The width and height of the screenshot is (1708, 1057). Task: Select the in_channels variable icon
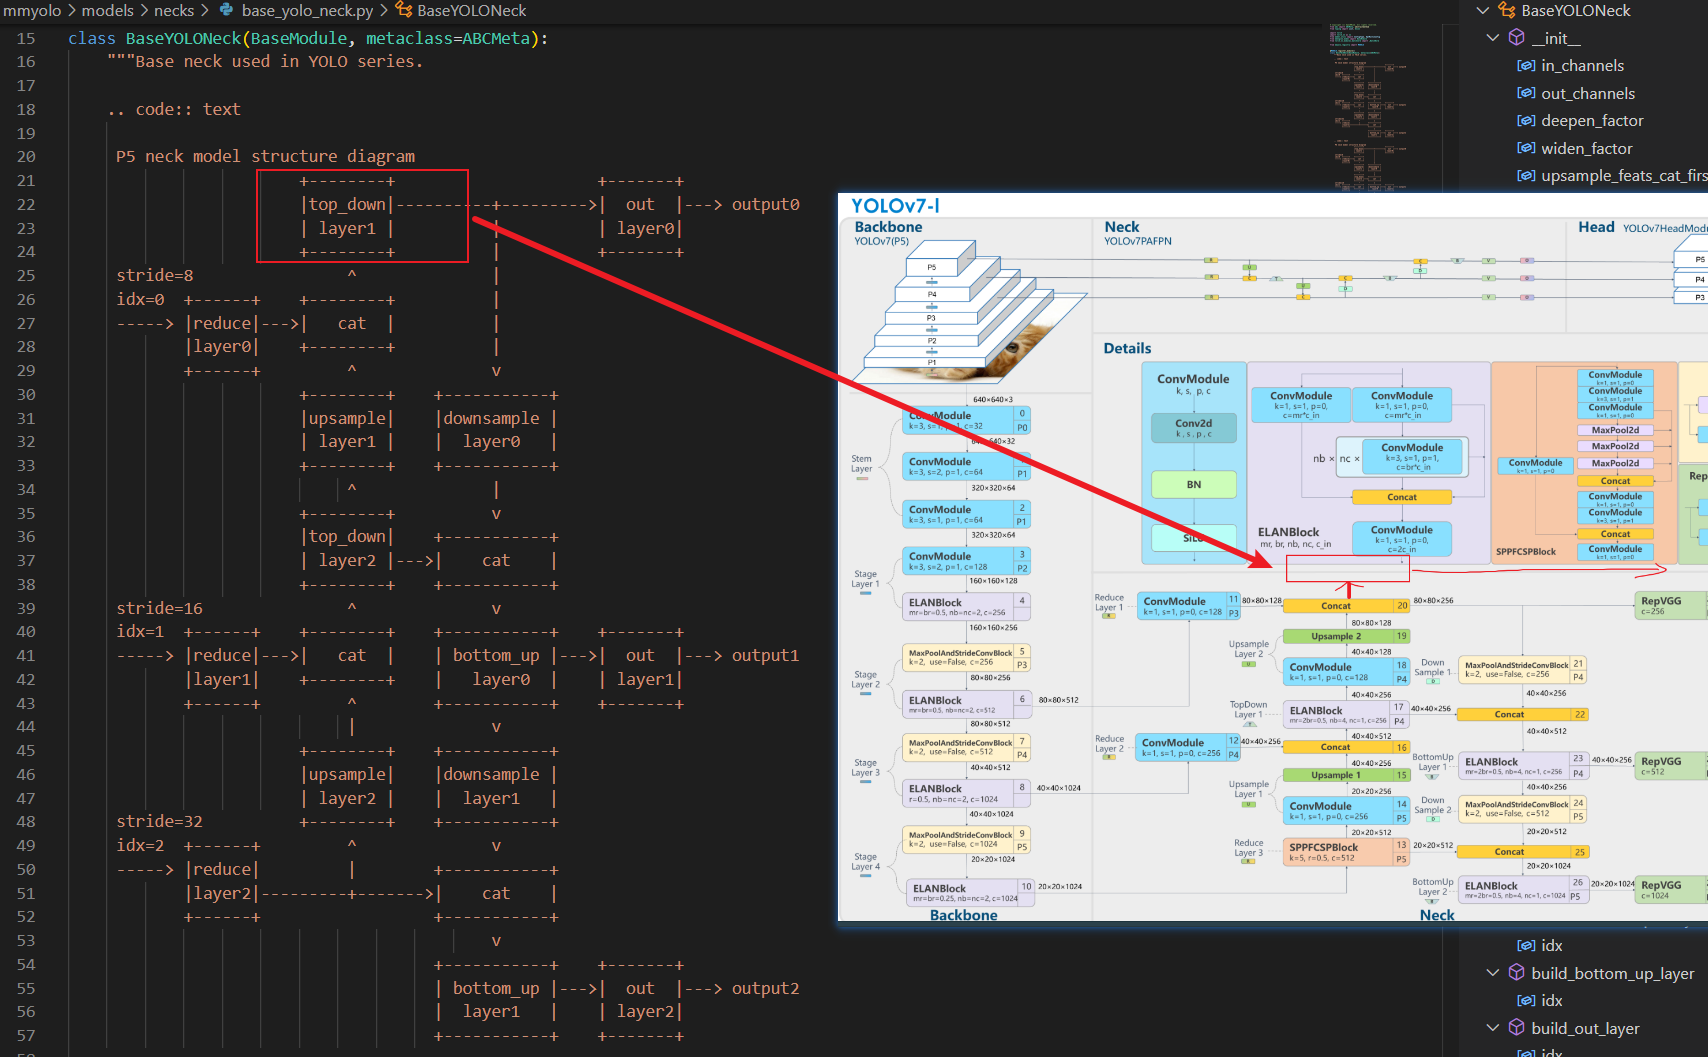1527,65
